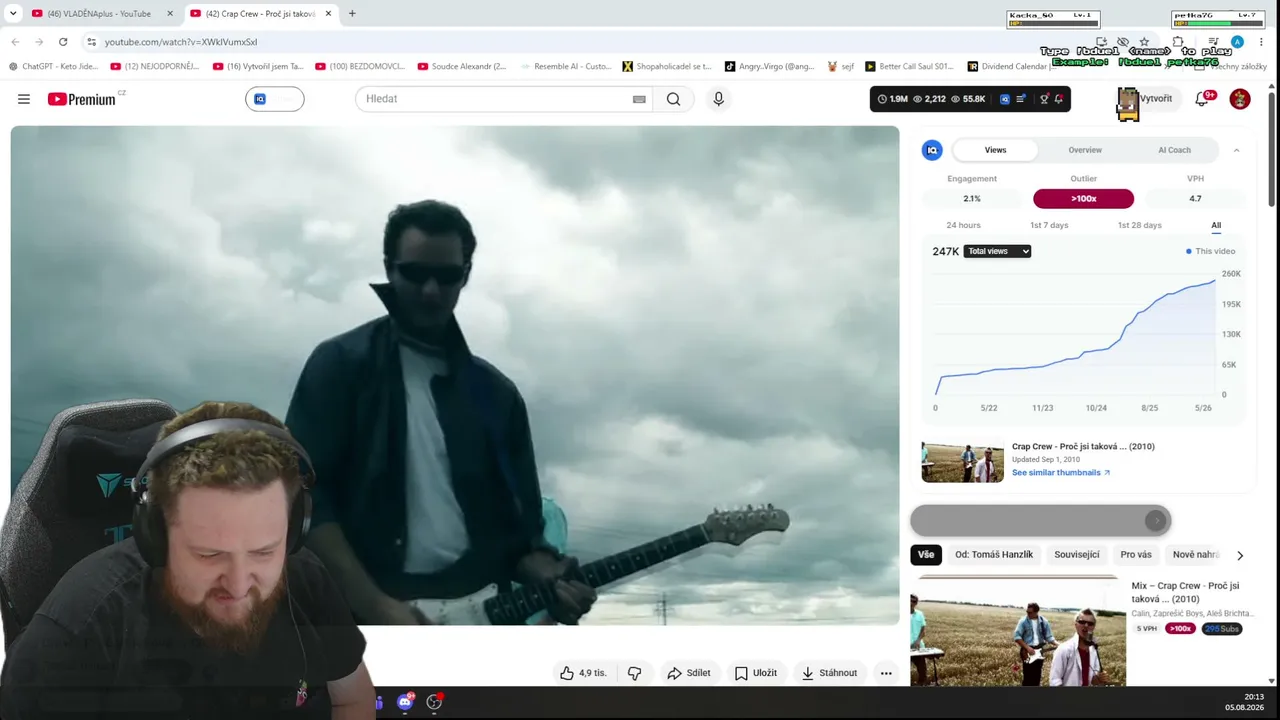The height and width of the screenshot is (720, 1280).
Task: Select the All time range
Action: 1216,225
